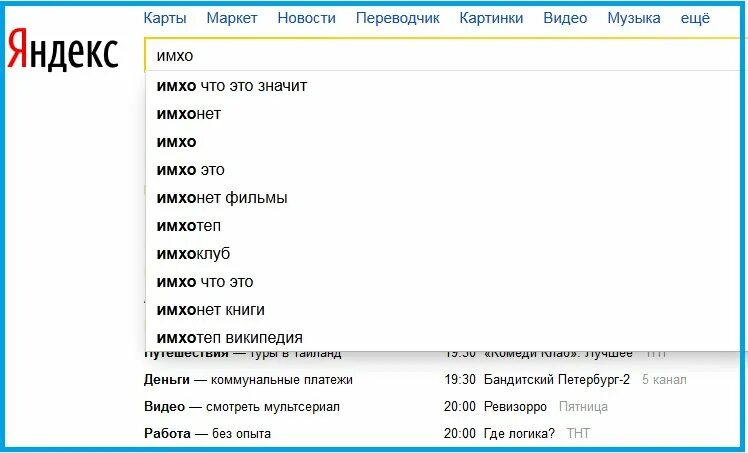
Task: Click the Пятница channel label
Action: [x=583, y=407]
